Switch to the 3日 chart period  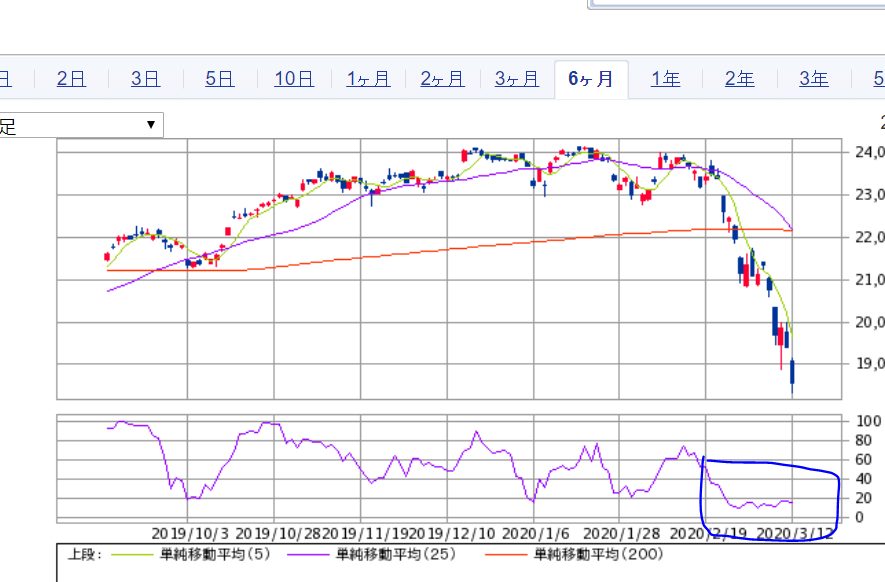pos(145,79)
